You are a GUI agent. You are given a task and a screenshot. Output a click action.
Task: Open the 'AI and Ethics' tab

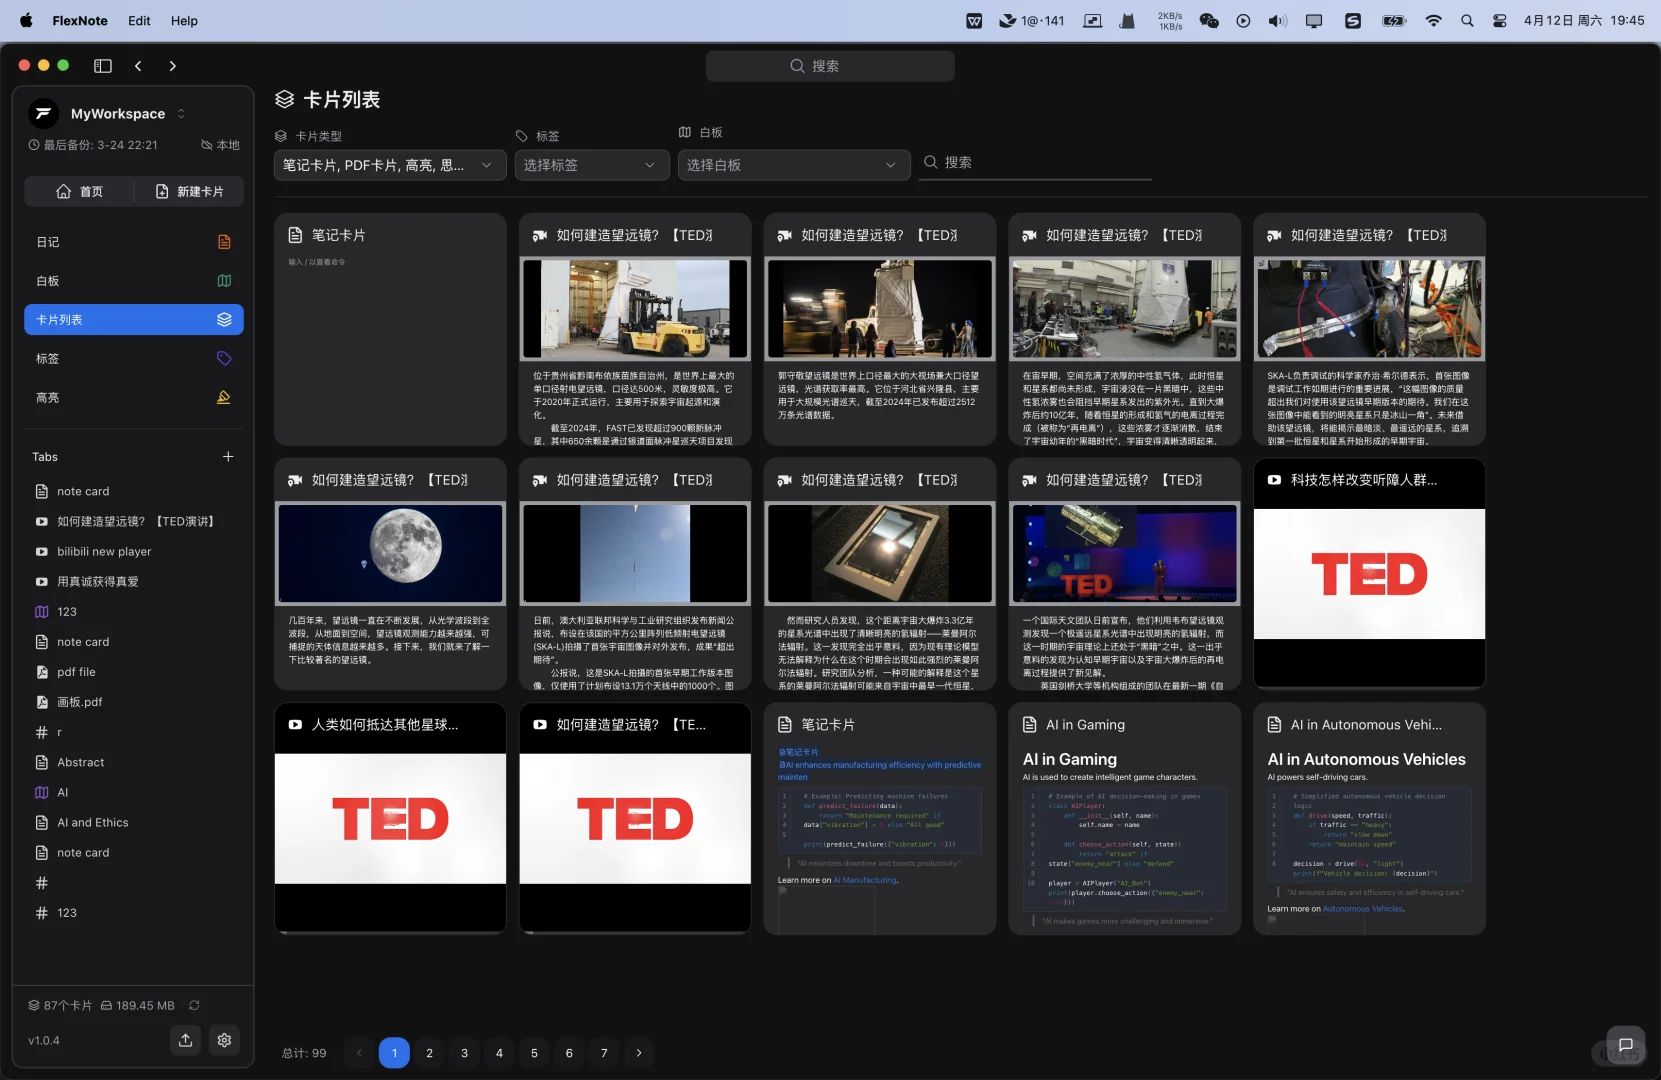[x=93, y=822]
